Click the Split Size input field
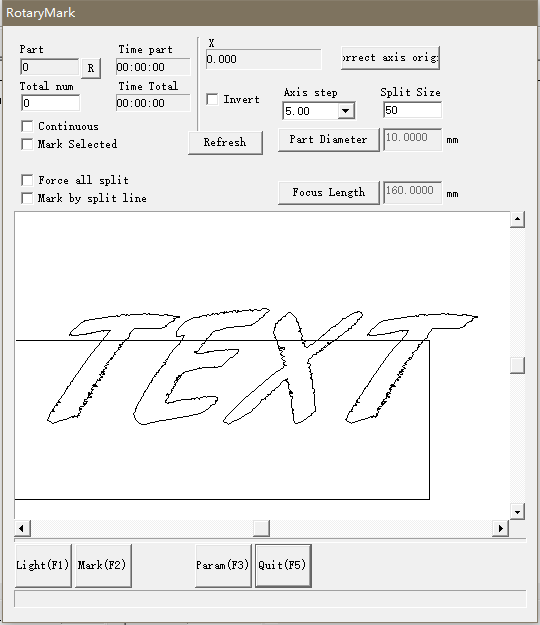 (412, 110)
